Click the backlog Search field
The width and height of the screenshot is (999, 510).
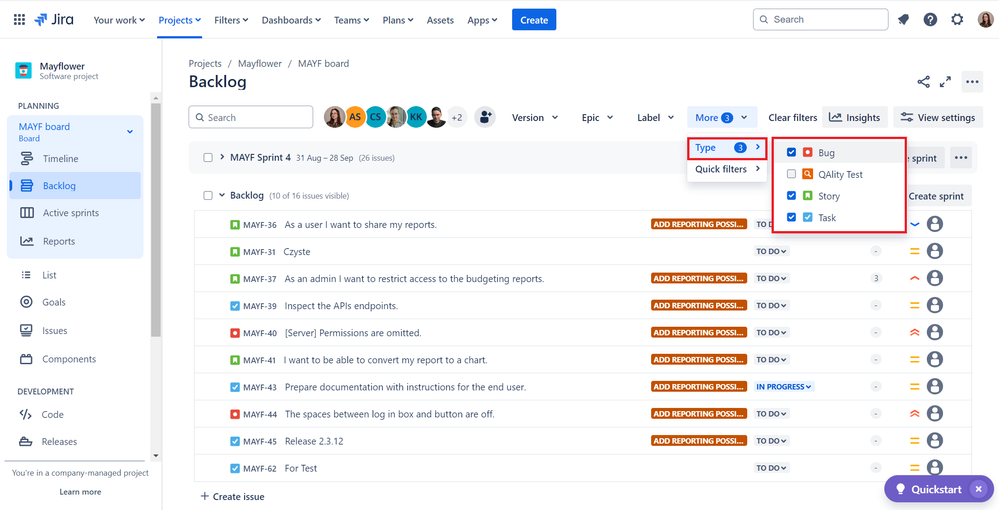click(x=251, y=117)
